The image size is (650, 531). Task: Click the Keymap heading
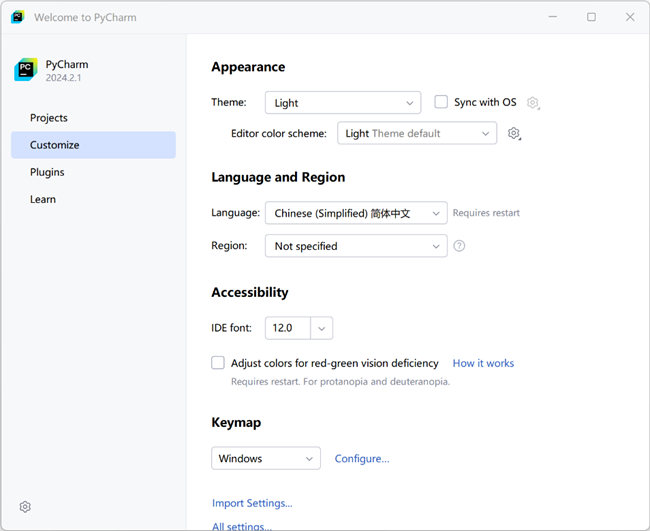coord(236,422)
